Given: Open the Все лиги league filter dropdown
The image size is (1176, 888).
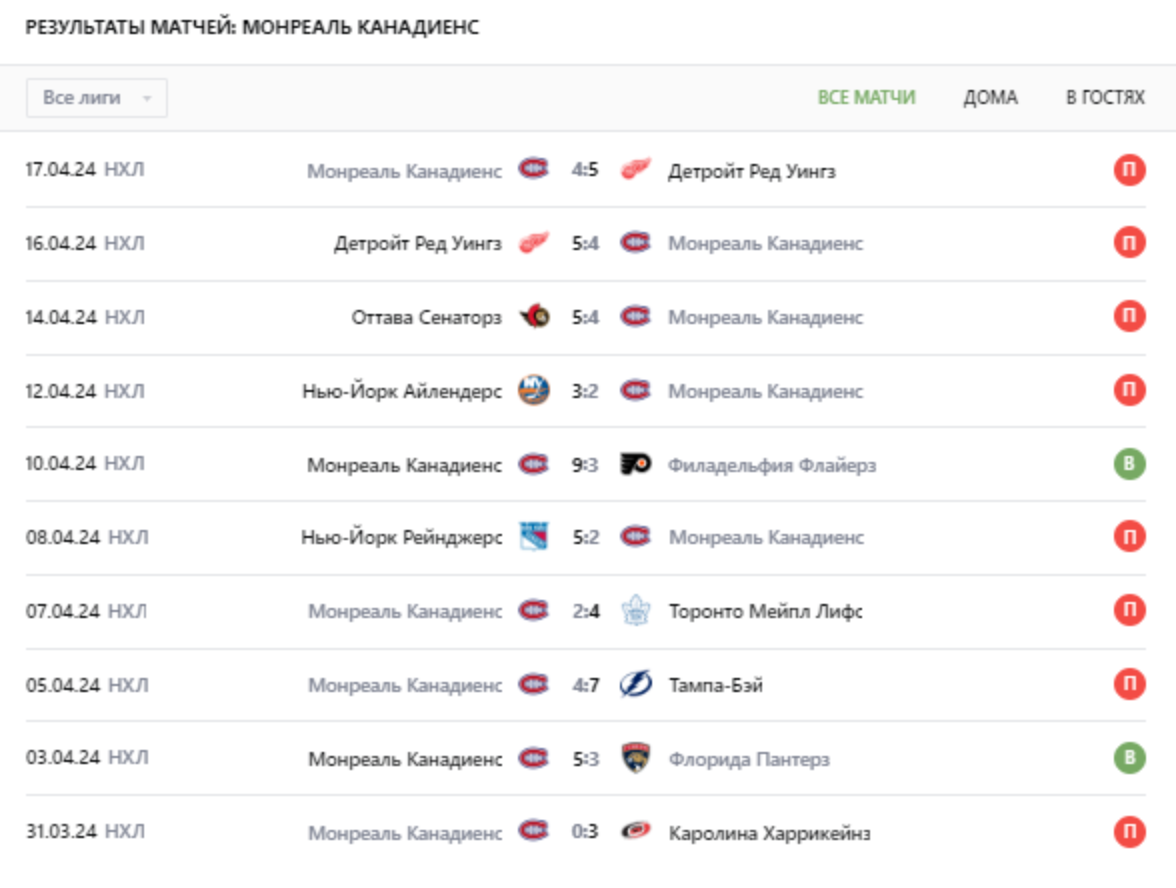Looking at the screenshot, I should point(98,97).
